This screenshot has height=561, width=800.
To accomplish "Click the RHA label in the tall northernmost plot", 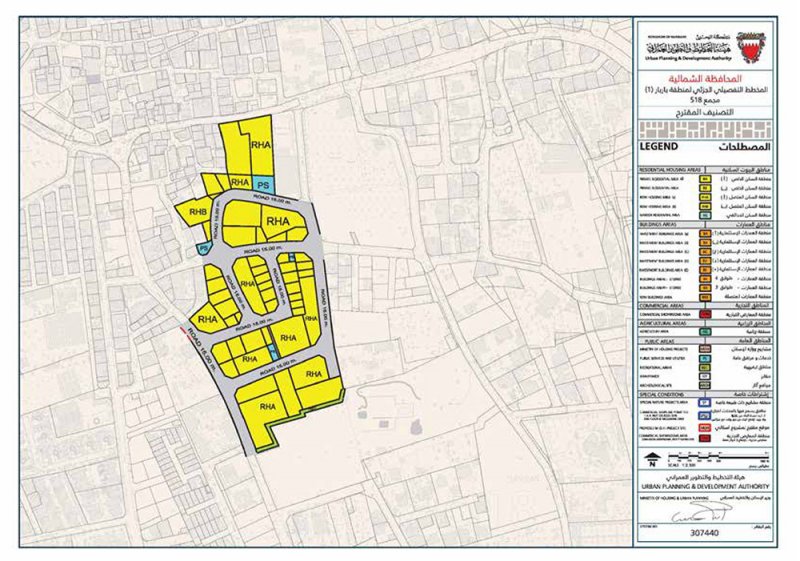I will coord(261,145).
